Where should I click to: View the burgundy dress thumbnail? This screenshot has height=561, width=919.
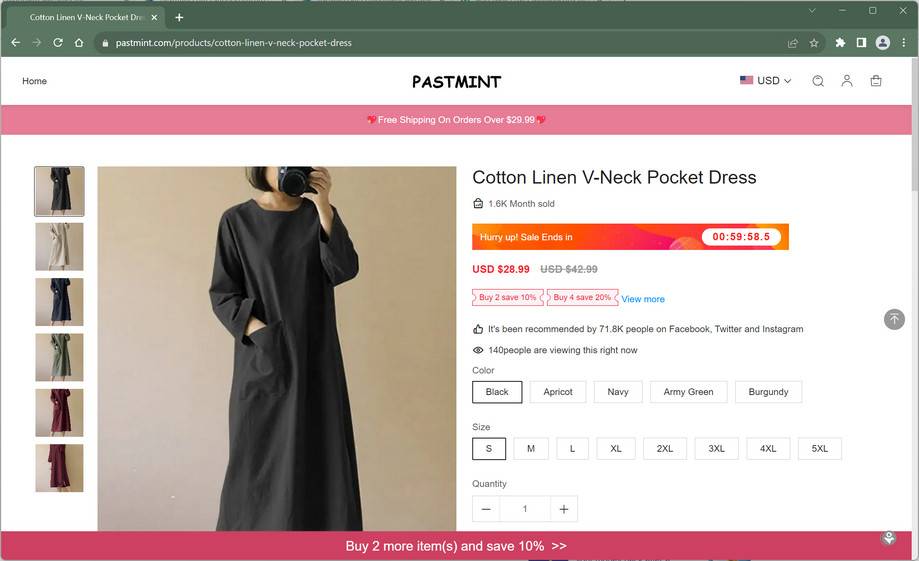[59, 412]
